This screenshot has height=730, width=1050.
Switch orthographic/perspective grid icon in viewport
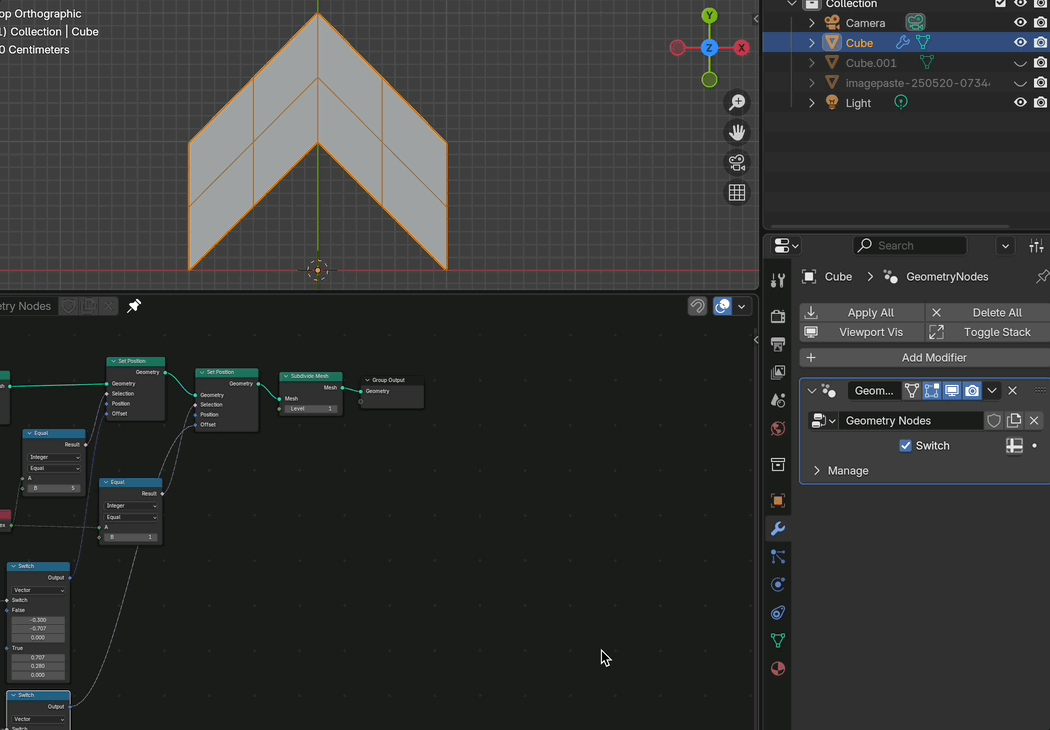tap(737, 193)
